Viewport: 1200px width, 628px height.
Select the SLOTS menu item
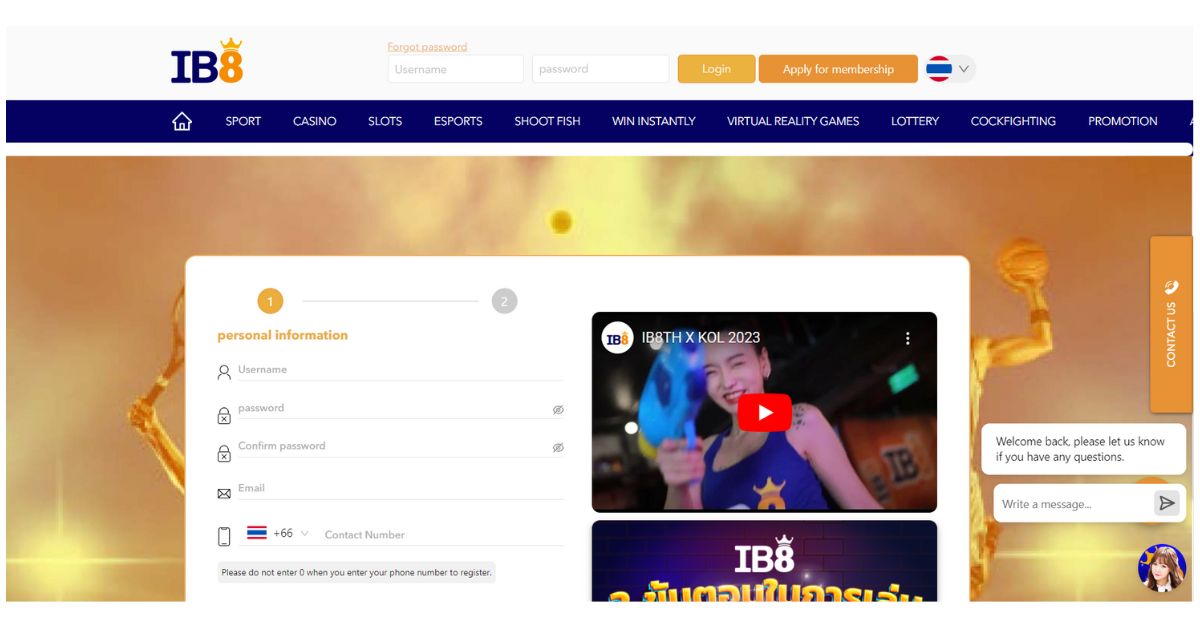click(385, 121)
